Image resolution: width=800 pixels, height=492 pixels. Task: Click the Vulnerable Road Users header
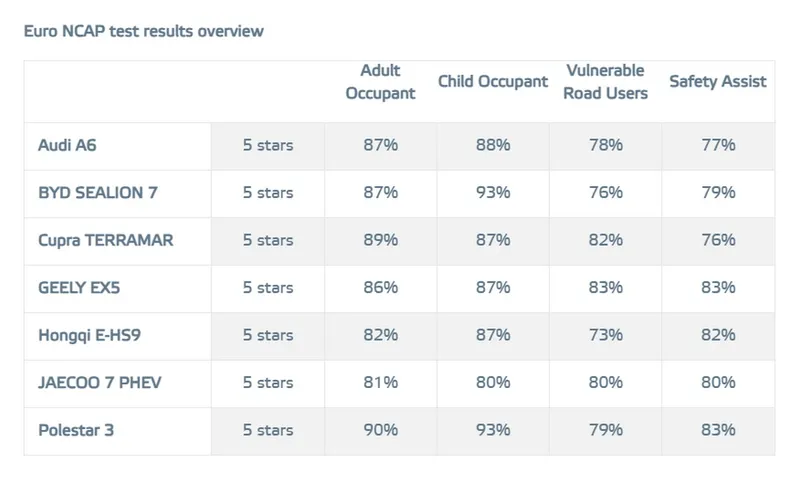(606, 81)
